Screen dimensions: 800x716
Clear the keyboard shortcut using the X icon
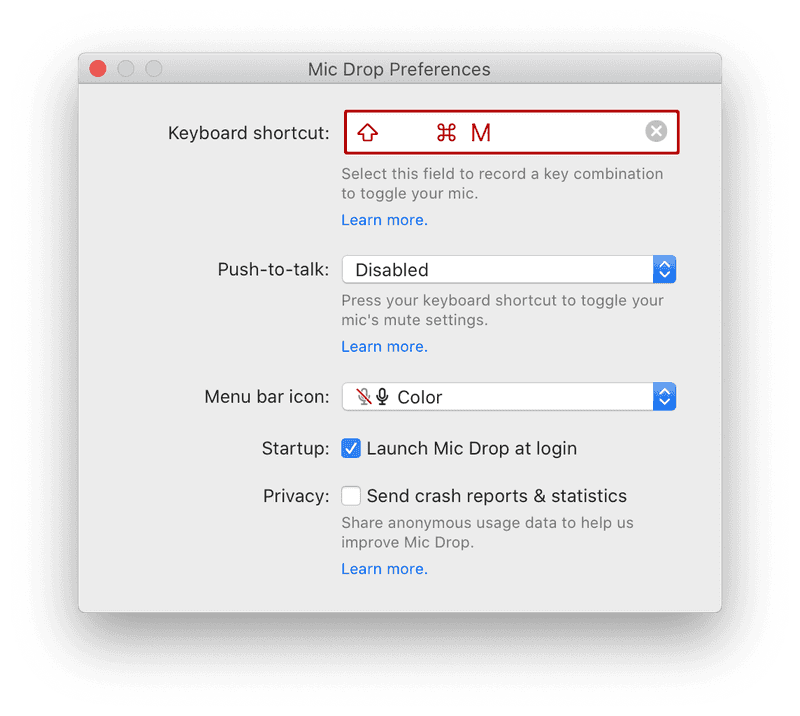click(656, 131)
